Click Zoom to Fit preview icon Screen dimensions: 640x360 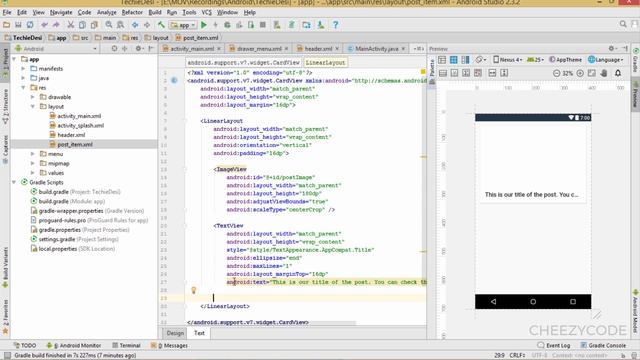592,73
